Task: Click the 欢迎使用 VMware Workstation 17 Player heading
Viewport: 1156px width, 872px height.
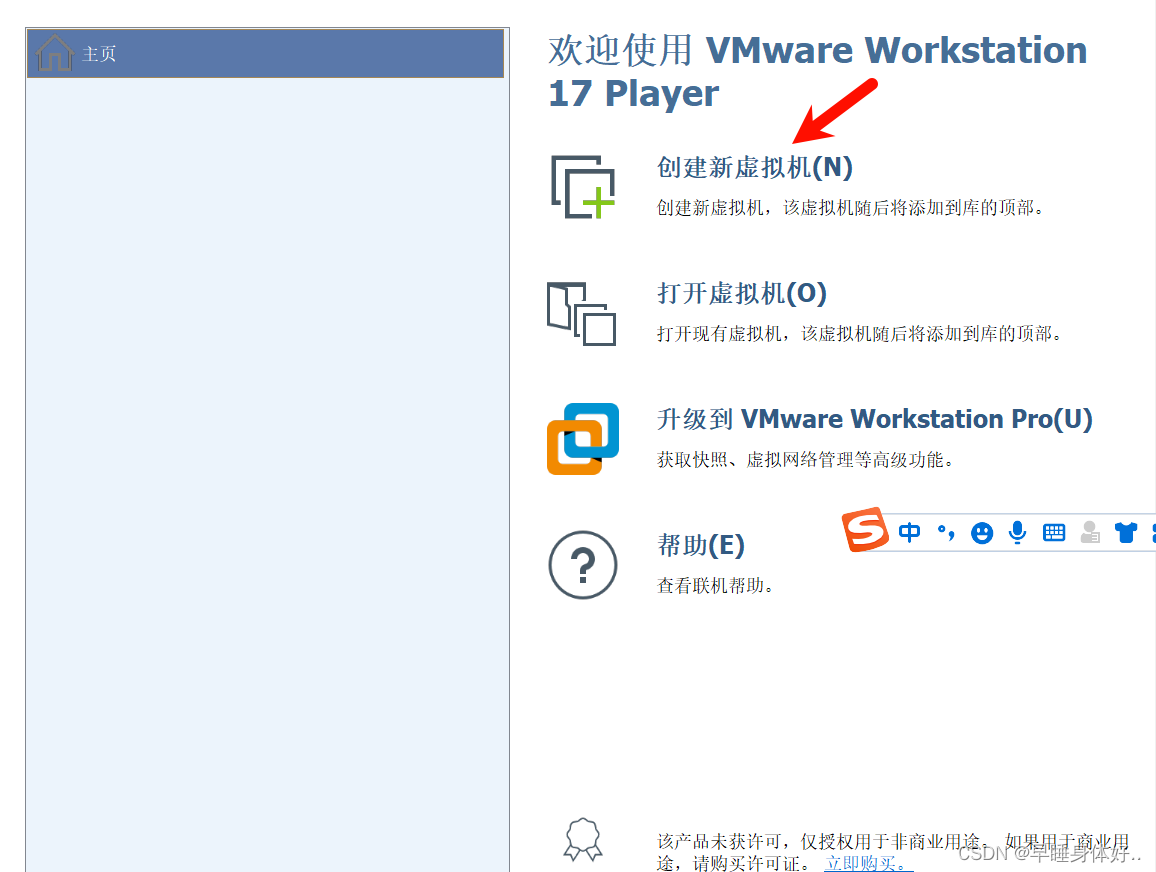Action: point(818,71)
